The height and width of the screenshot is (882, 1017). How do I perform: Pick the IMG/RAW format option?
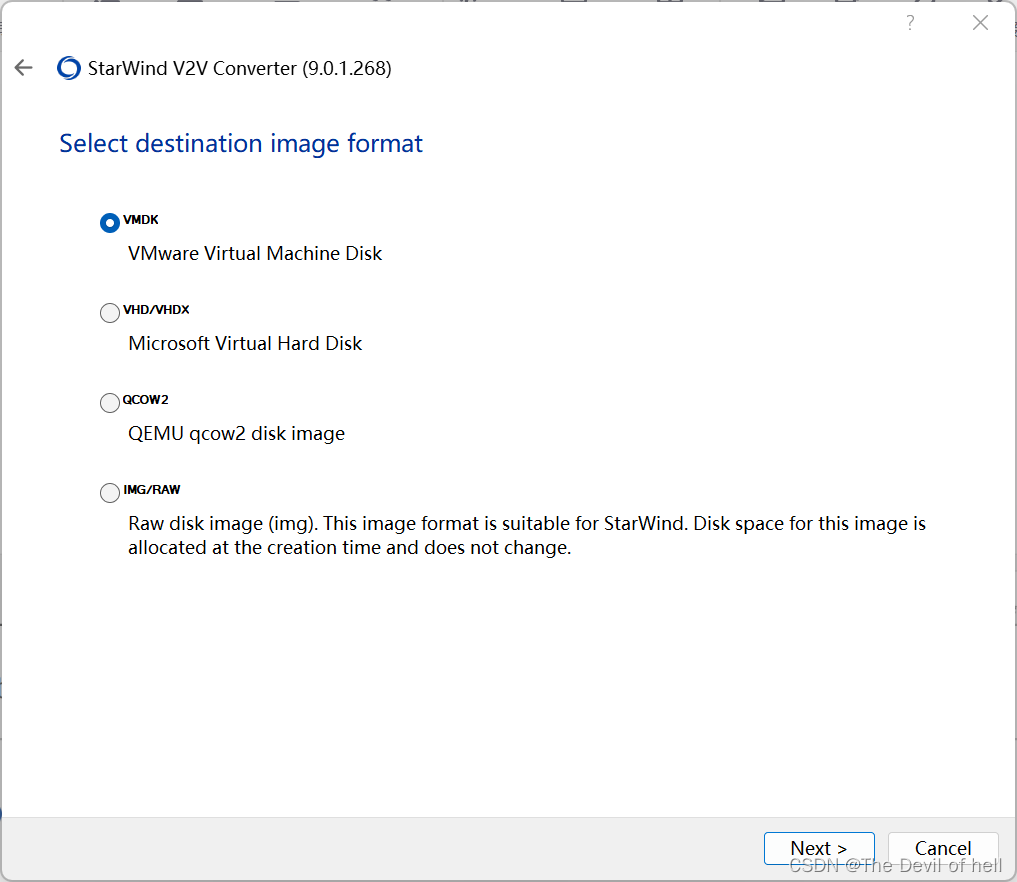tap(110, 493)
